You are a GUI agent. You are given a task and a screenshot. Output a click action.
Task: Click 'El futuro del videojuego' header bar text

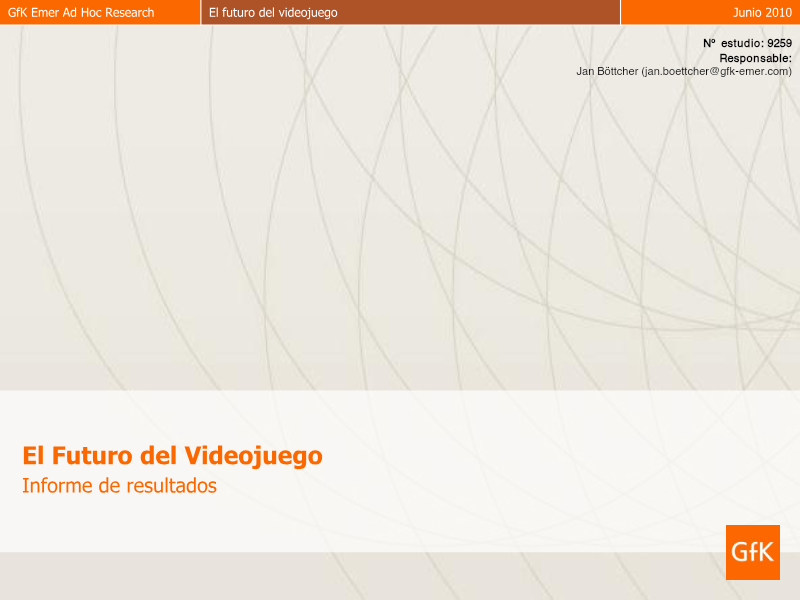coord(273,13)
